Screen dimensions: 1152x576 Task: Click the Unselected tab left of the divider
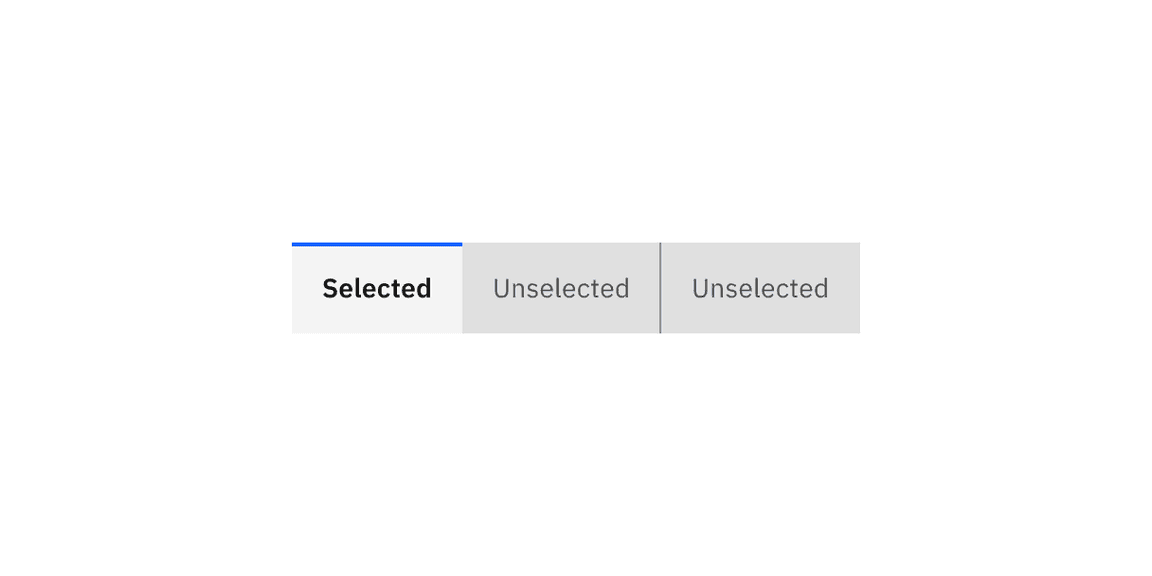point(561,288)
